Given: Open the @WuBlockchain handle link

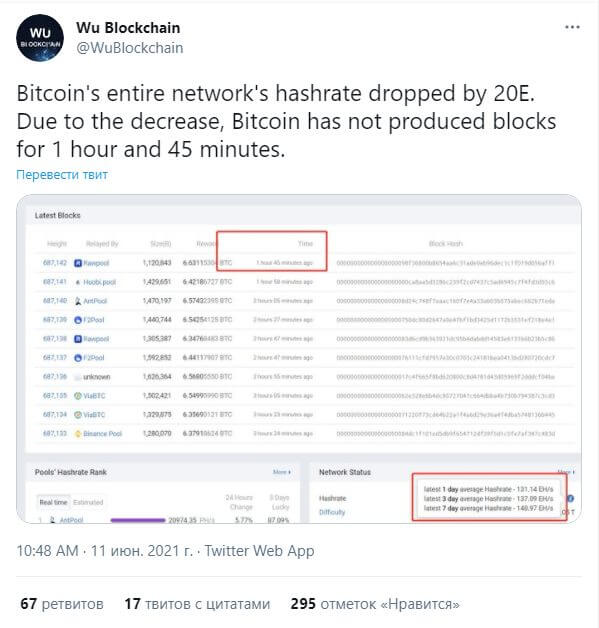Looking at the screenshot, I should [x=130, y=48].
